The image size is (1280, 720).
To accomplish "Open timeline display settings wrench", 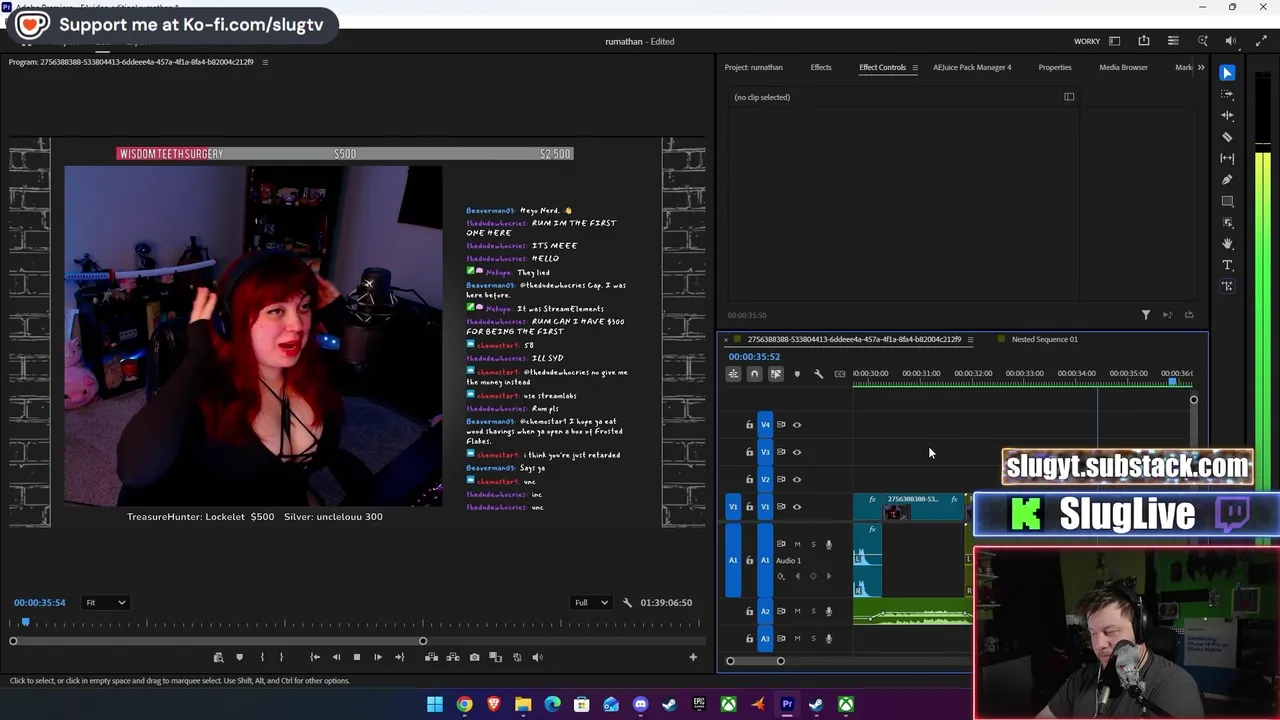I will click(818, 374).
